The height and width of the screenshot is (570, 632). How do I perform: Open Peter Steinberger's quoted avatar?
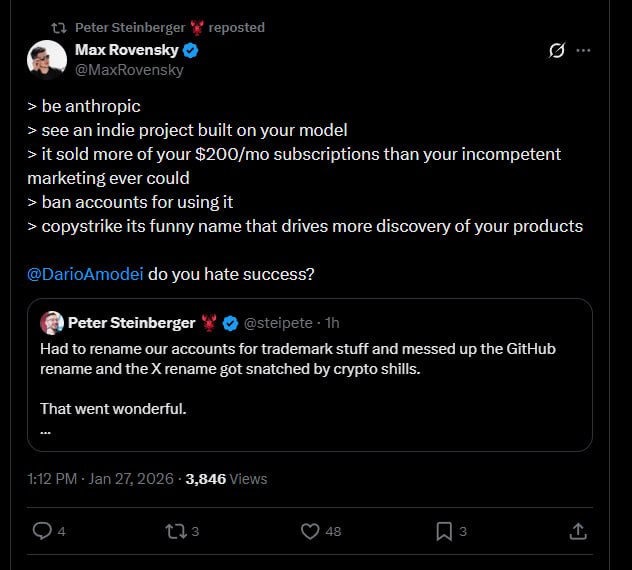click(x=52, y=323)
